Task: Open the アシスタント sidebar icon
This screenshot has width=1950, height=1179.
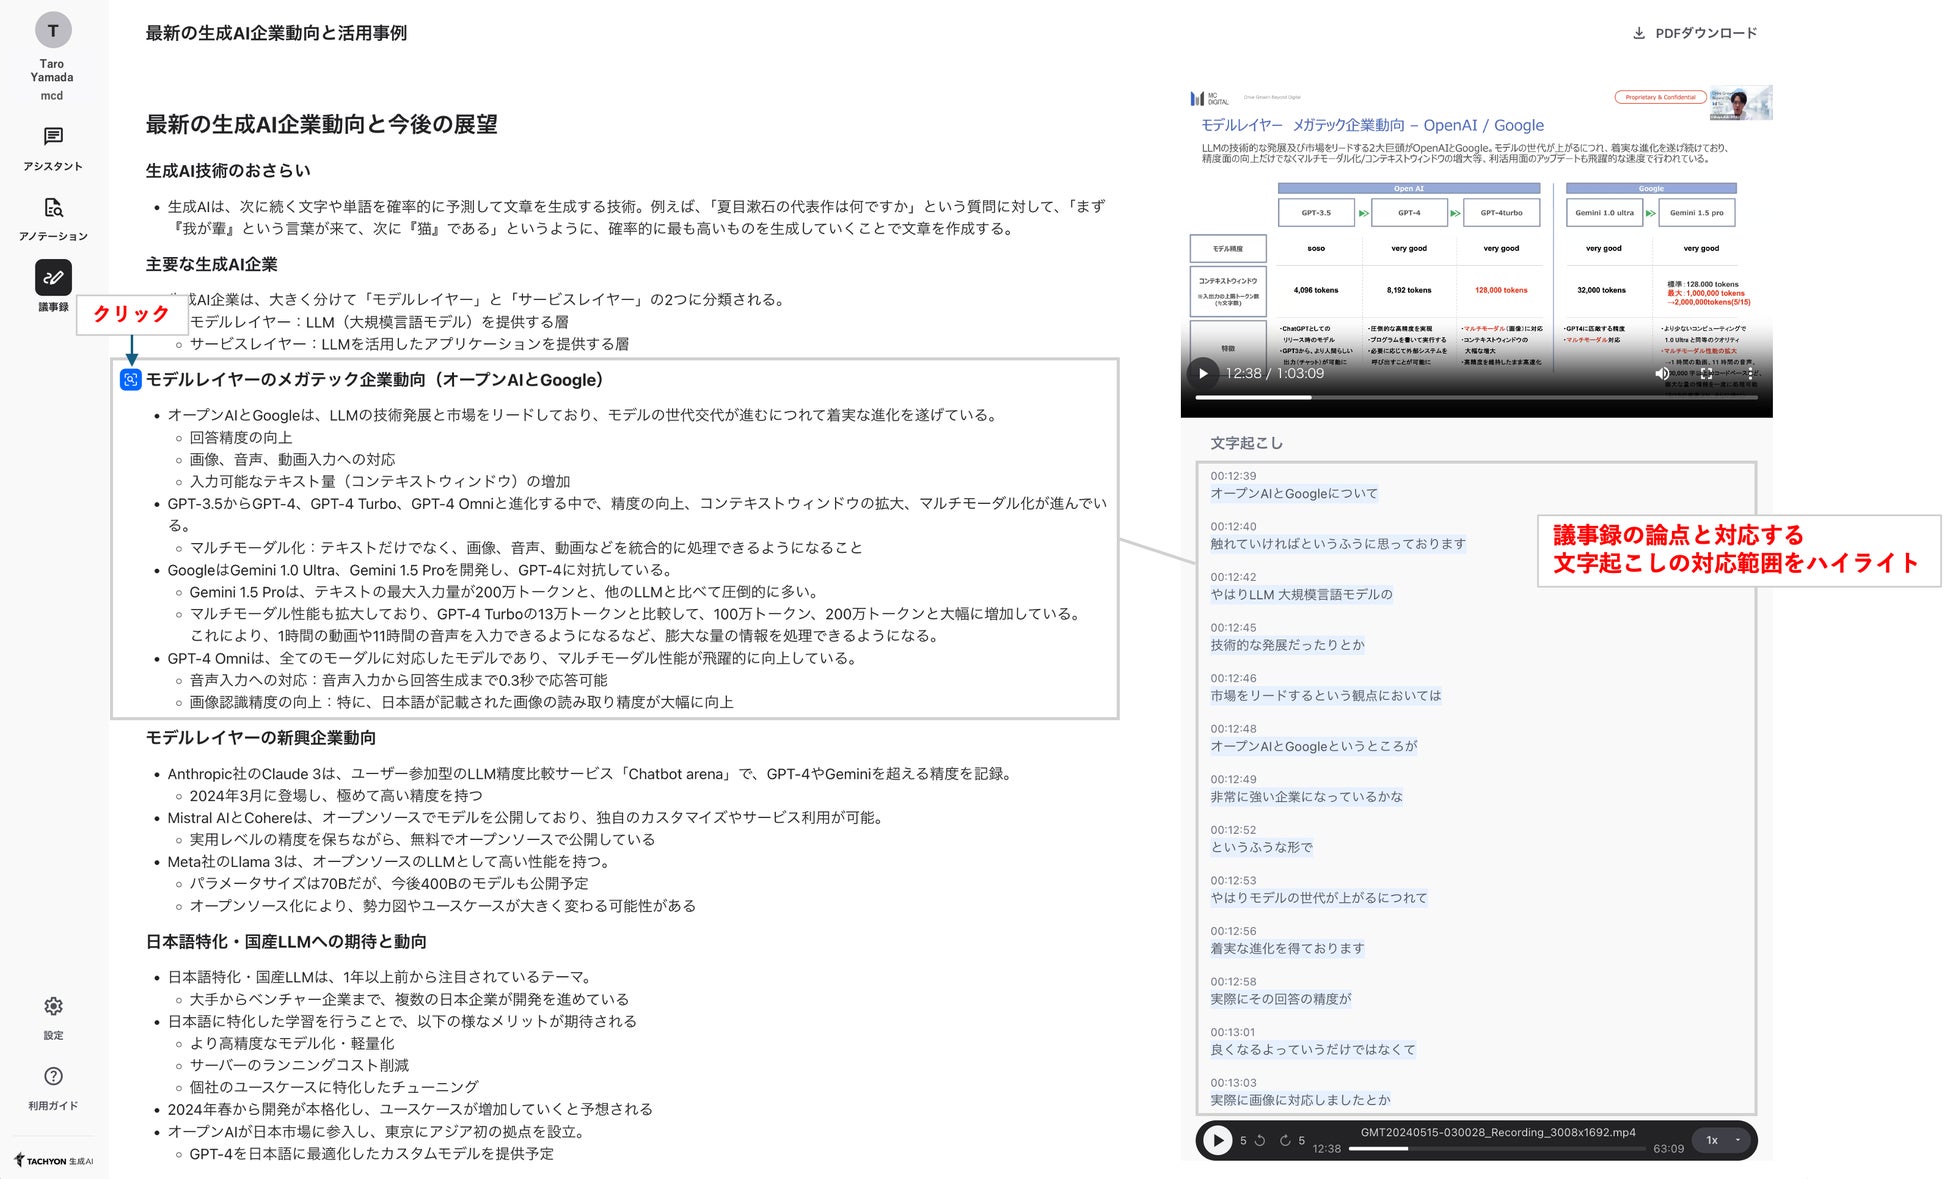Action: [53, 137]
